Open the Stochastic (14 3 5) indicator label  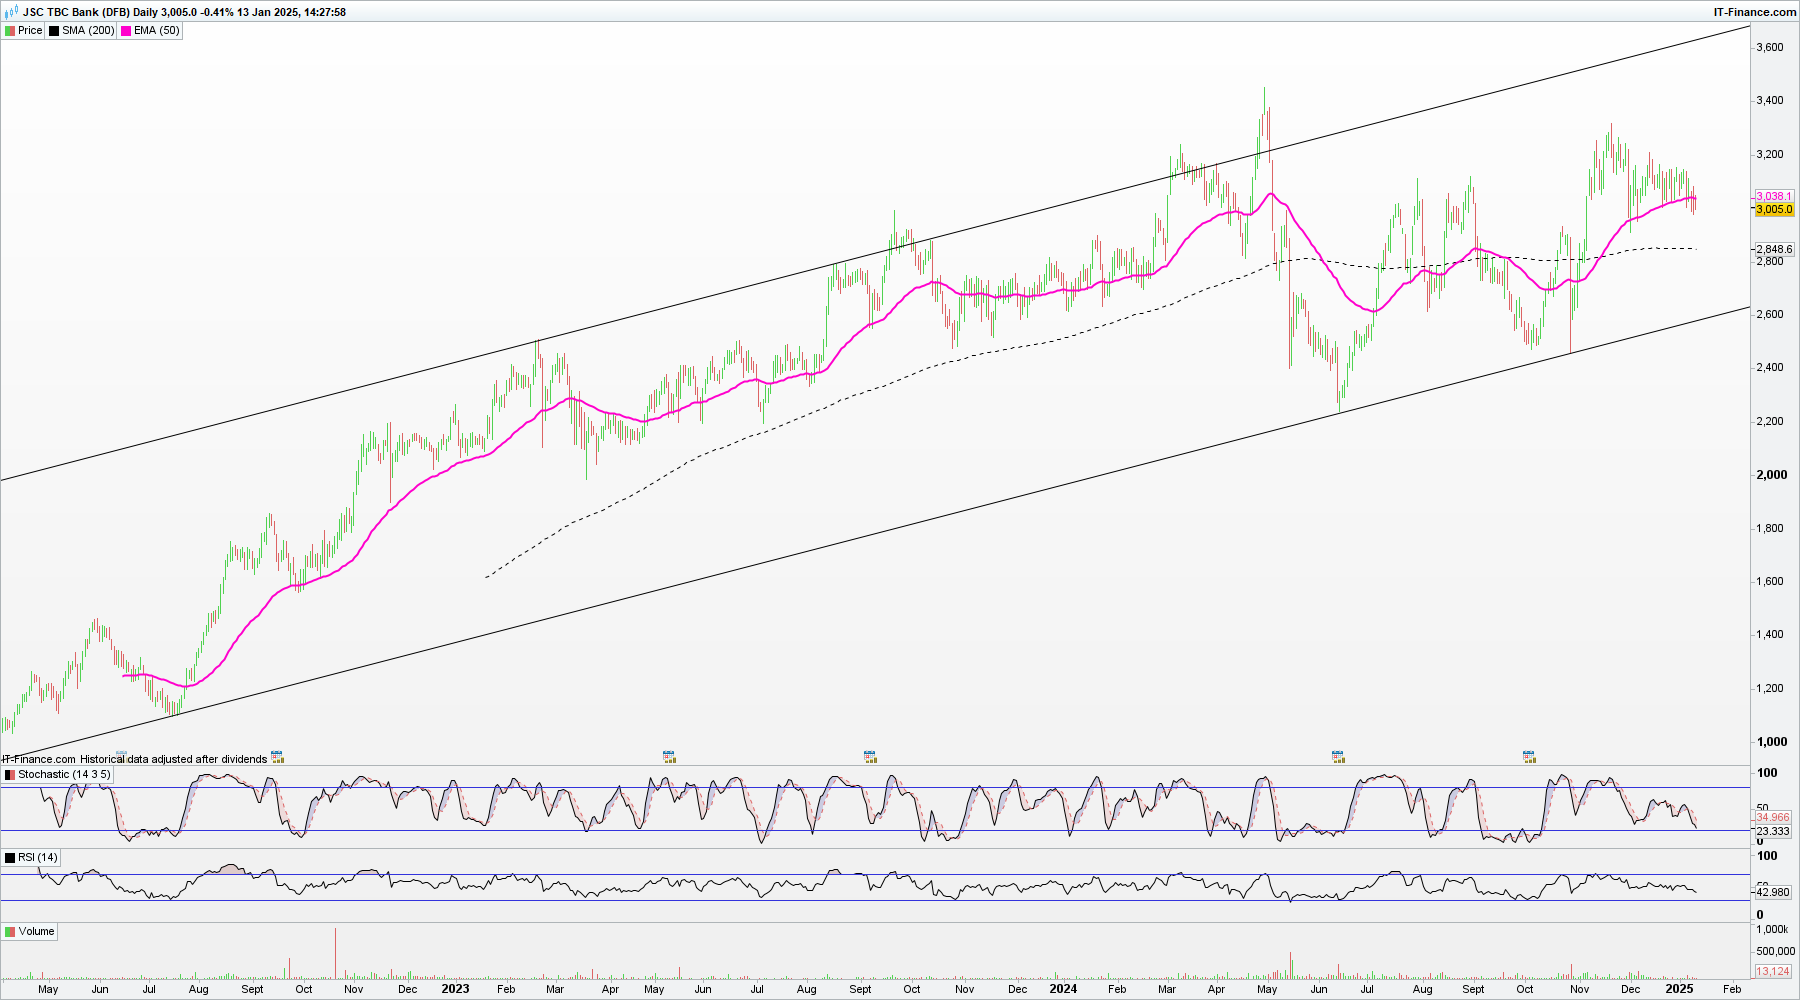click(64, 775)
